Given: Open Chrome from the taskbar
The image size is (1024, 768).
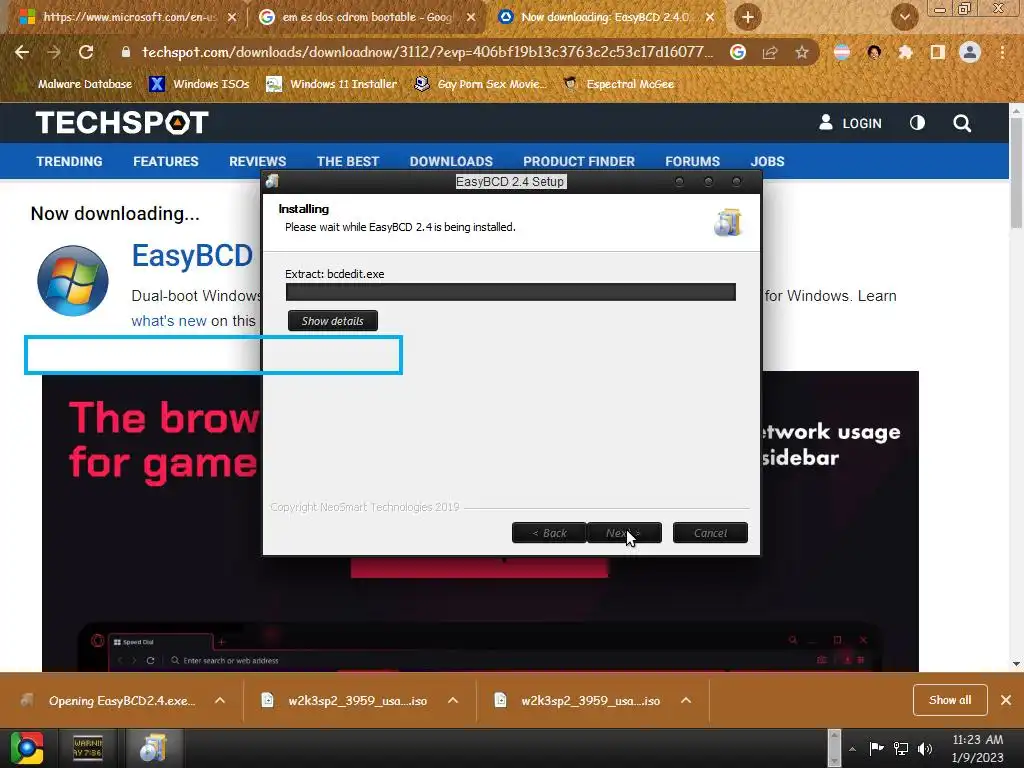Looking at the screenshot, I should tap(27, 748).
